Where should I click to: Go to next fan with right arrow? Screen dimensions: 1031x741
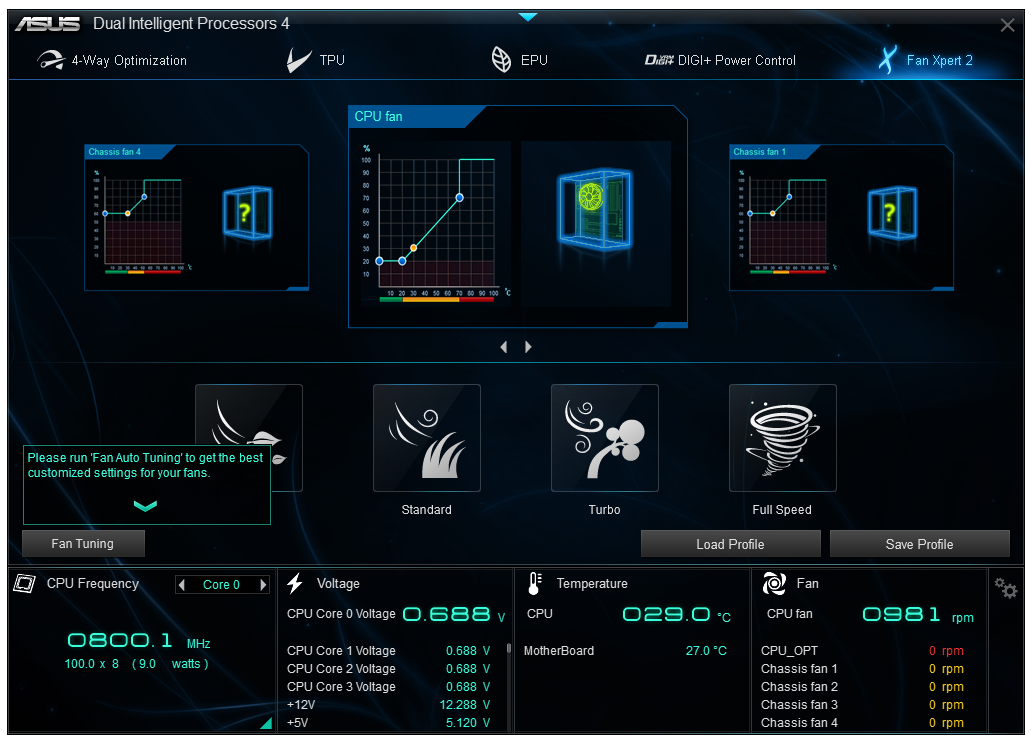point(528,347)
